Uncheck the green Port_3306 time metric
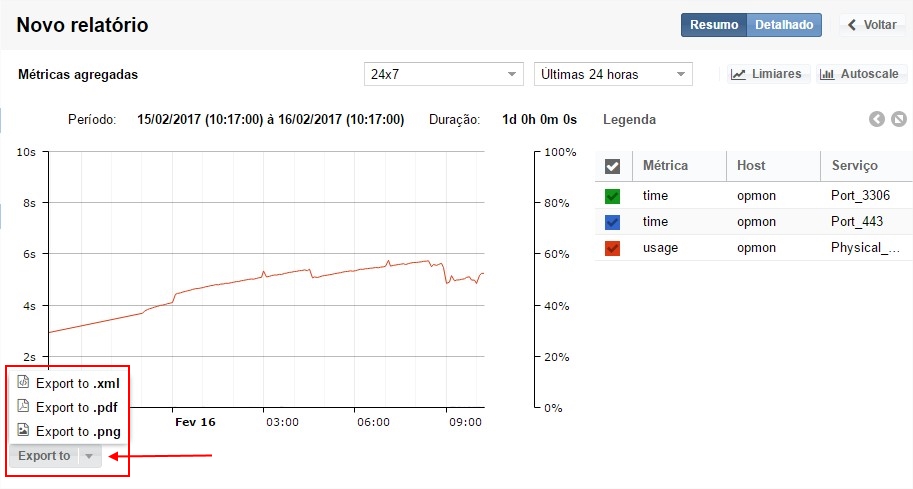Screen dimensions: 913x489 click(x=613, y=196)
